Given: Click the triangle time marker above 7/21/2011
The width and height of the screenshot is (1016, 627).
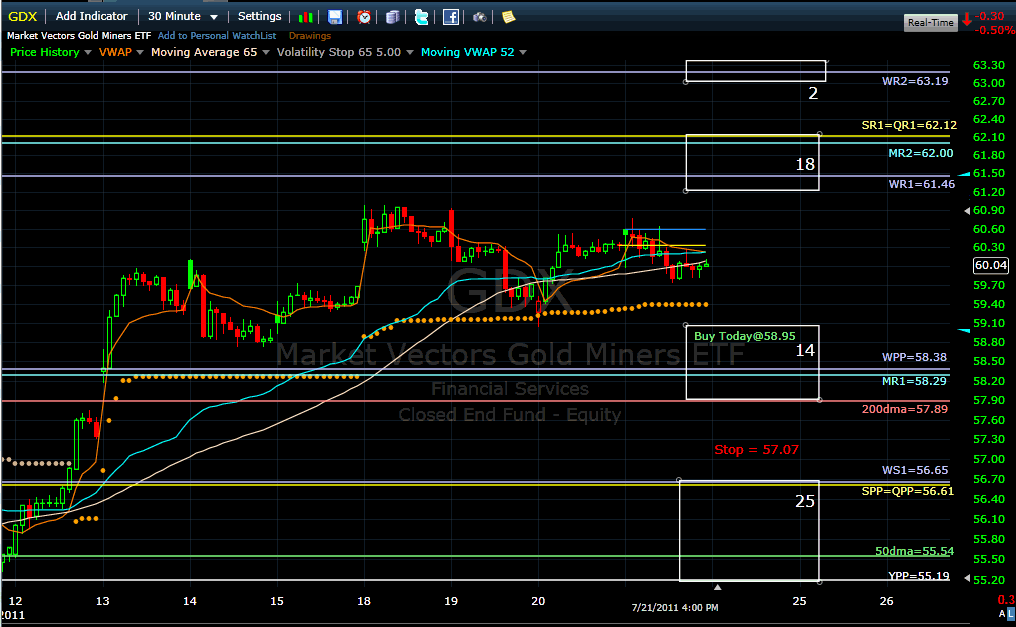Looking at the screenshot, I should click(x=717, y=587).
